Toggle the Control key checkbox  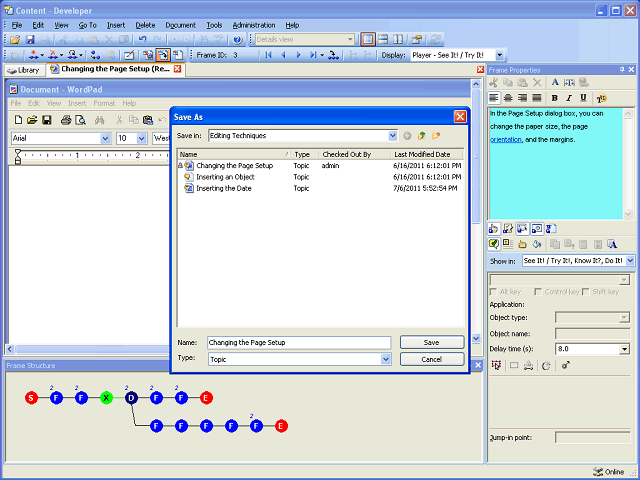click(x=538, y=292)
